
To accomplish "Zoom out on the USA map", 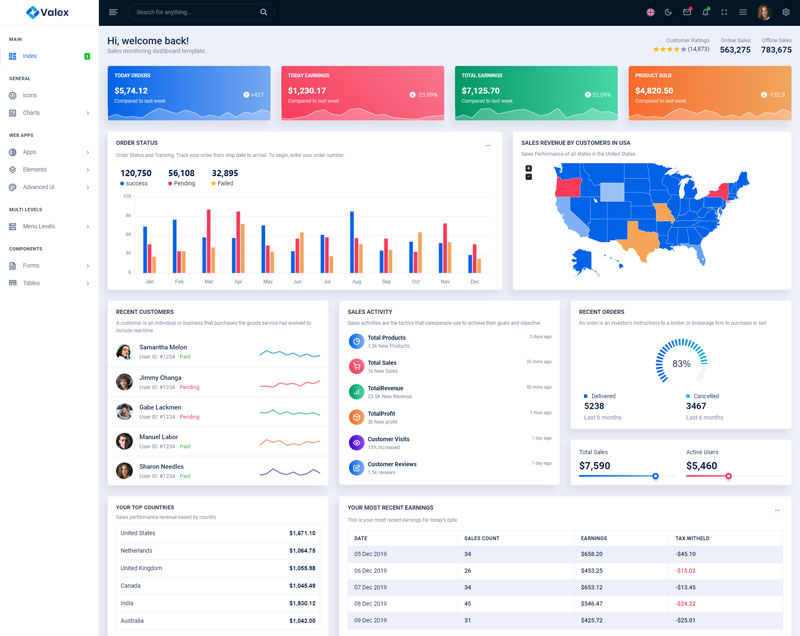I will 528,177.
